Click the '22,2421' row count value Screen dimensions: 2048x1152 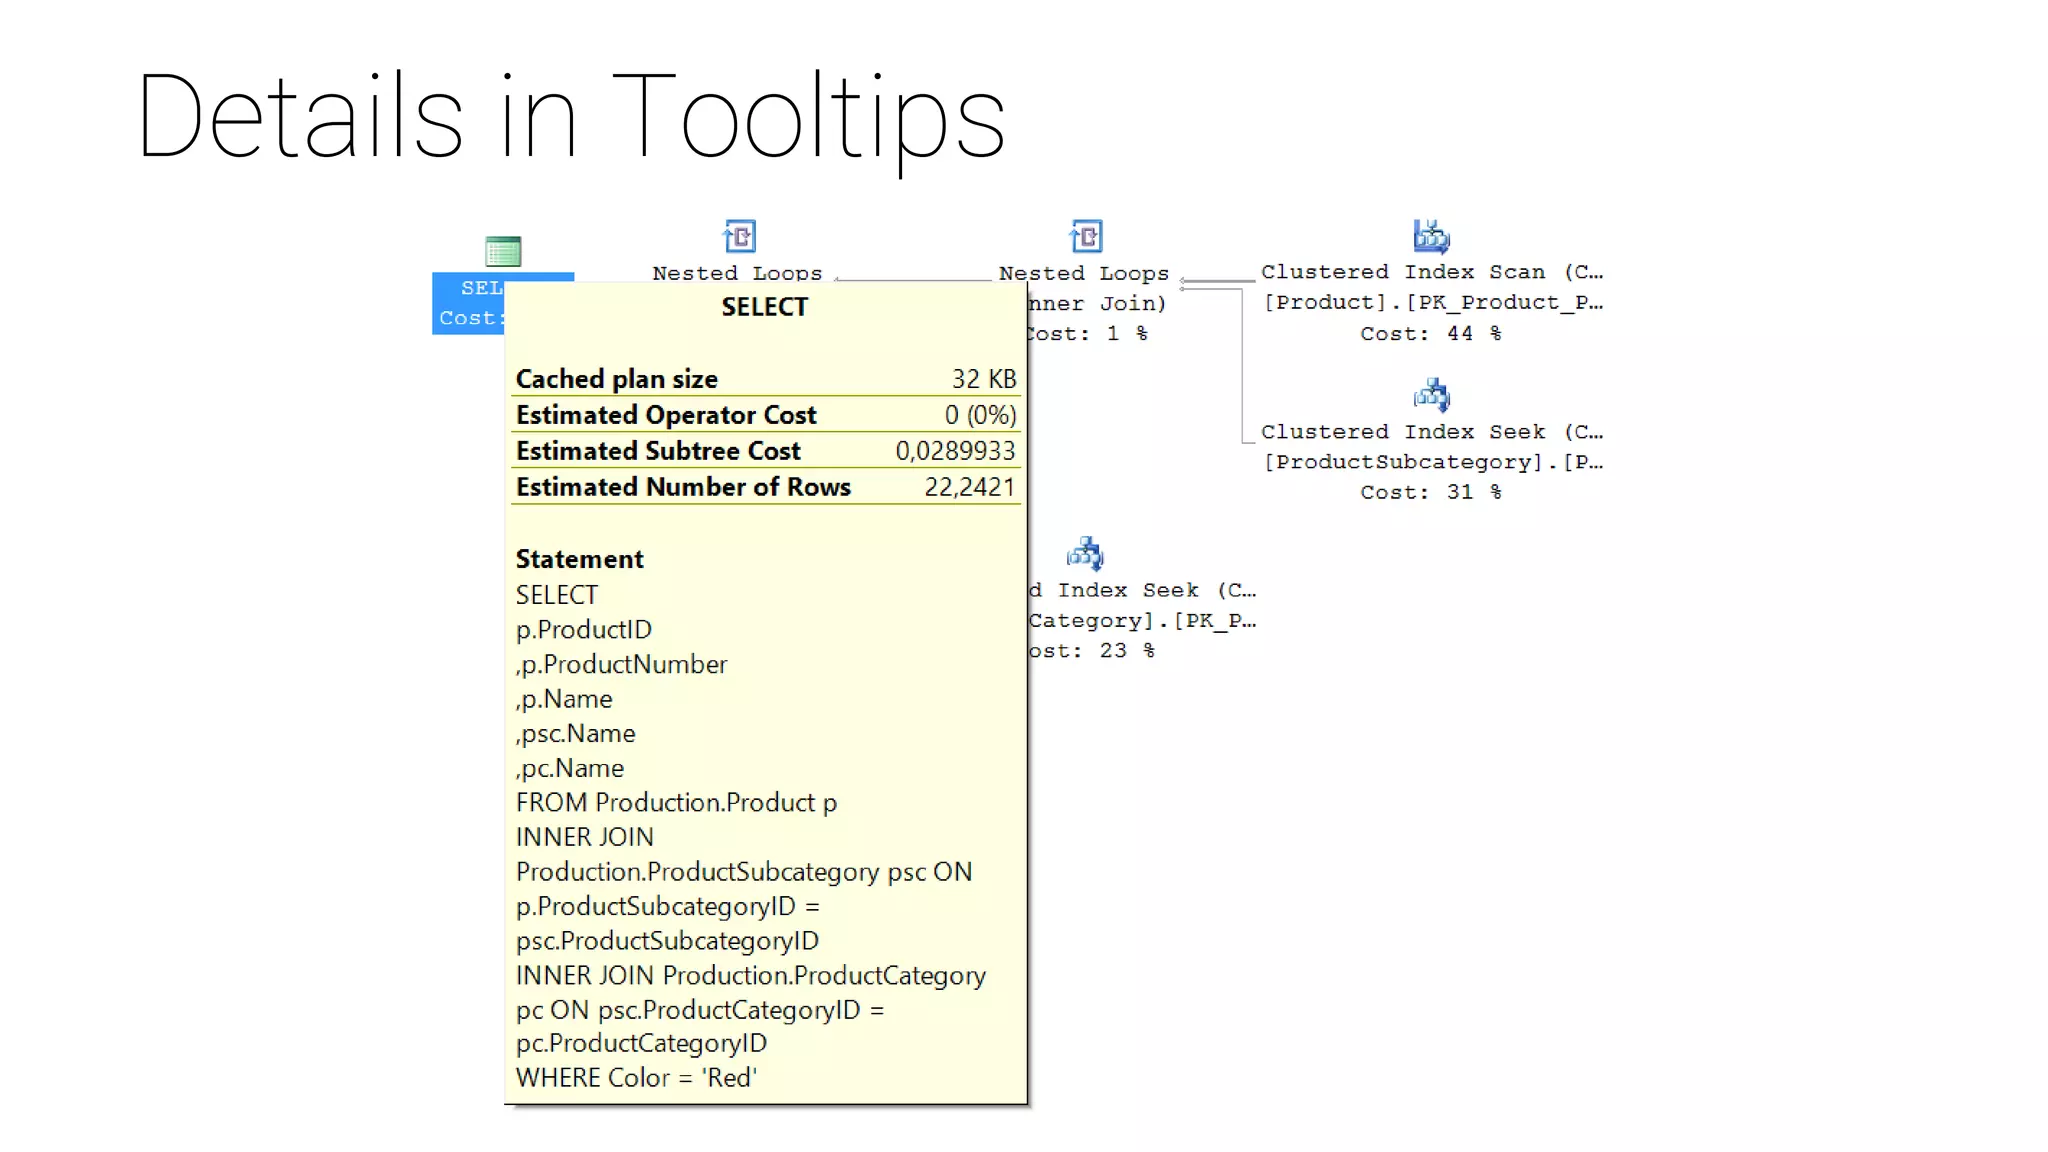coord(970,487)
